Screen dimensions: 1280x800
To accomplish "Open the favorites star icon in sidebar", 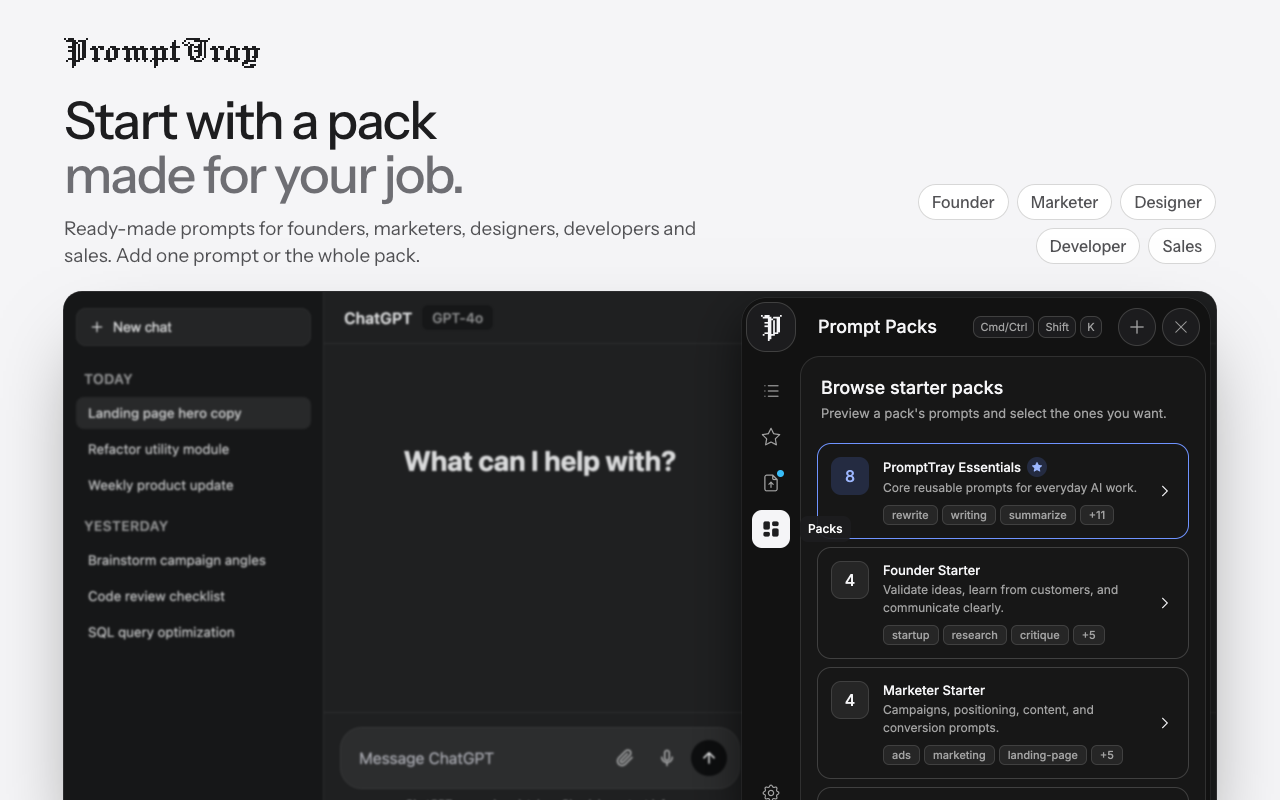I will (771, 437).
